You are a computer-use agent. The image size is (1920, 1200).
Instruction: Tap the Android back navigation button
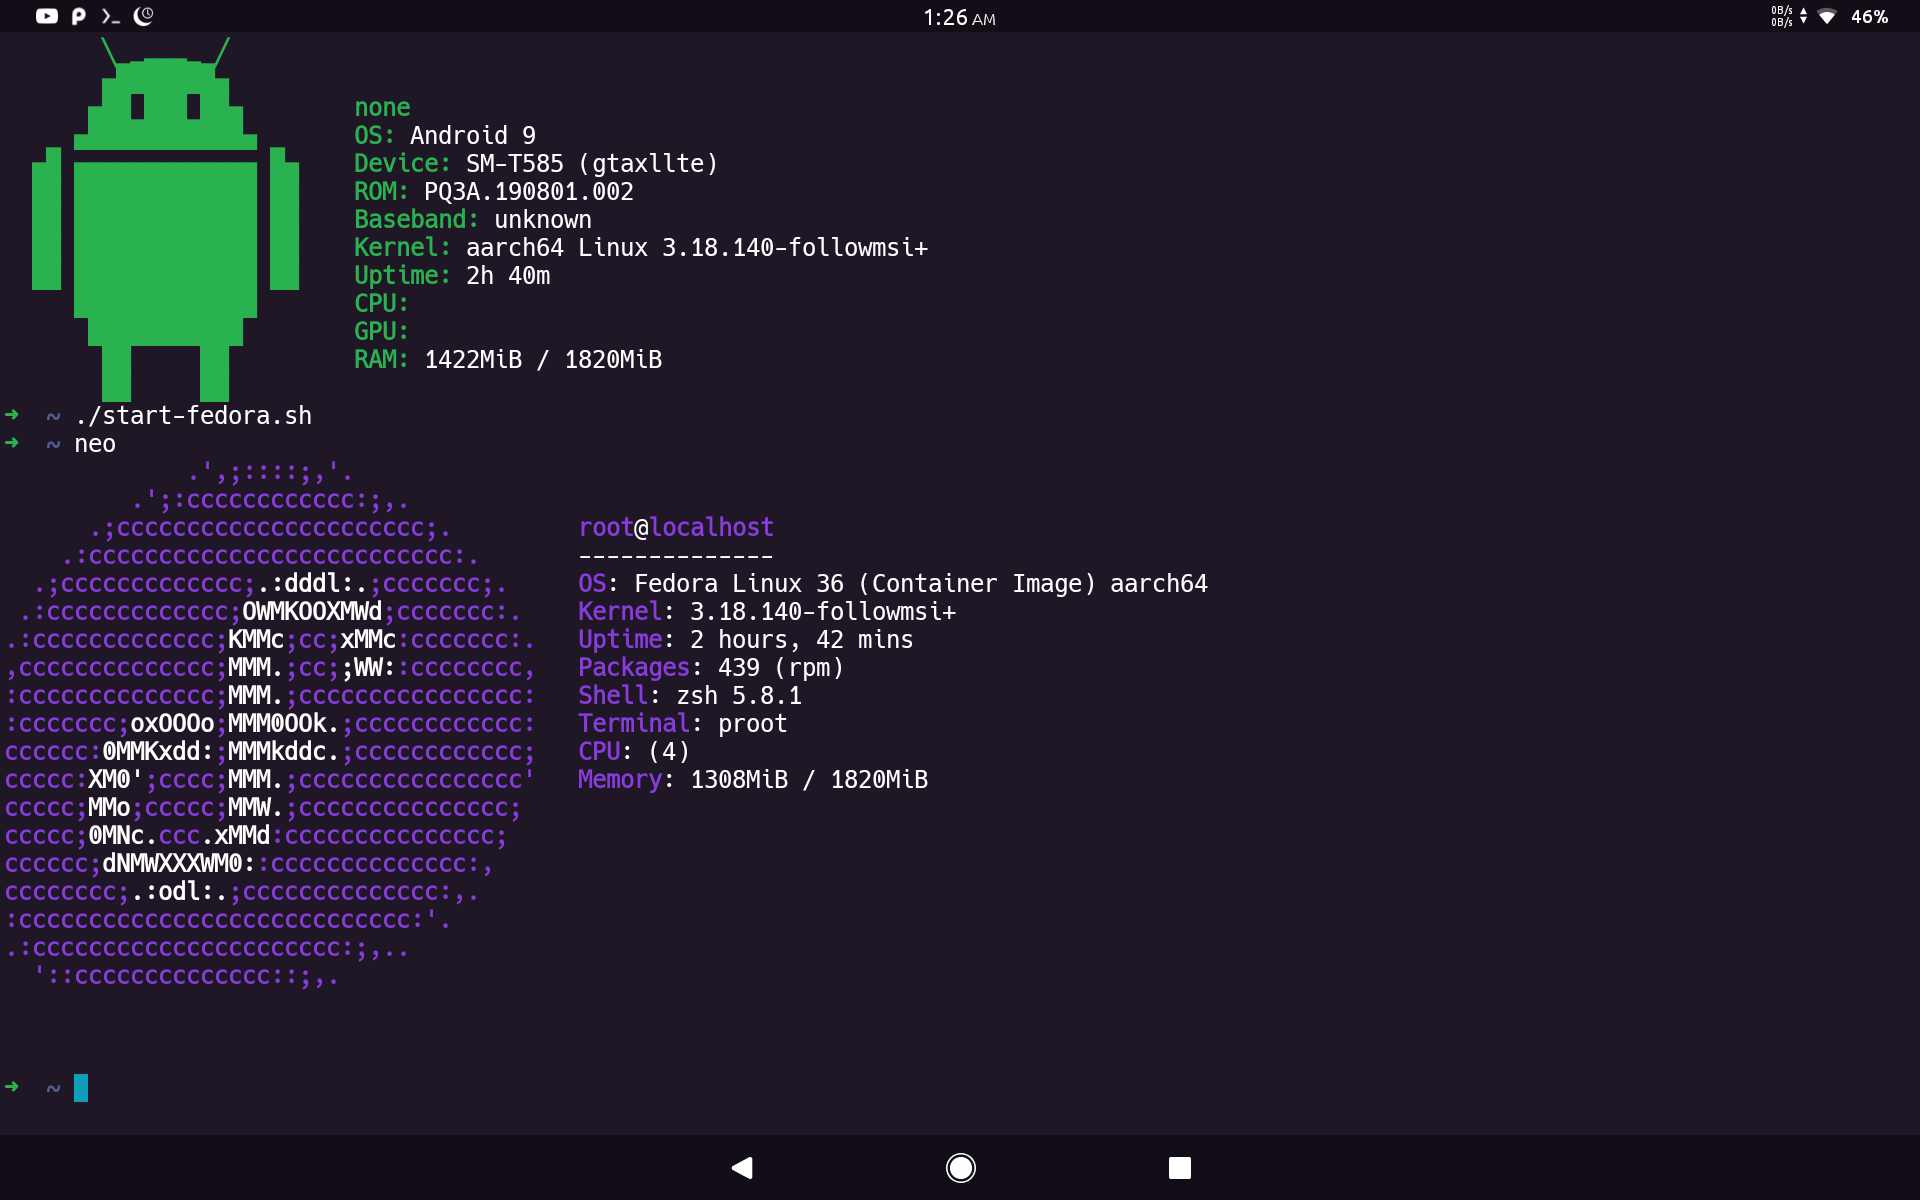742,1167
